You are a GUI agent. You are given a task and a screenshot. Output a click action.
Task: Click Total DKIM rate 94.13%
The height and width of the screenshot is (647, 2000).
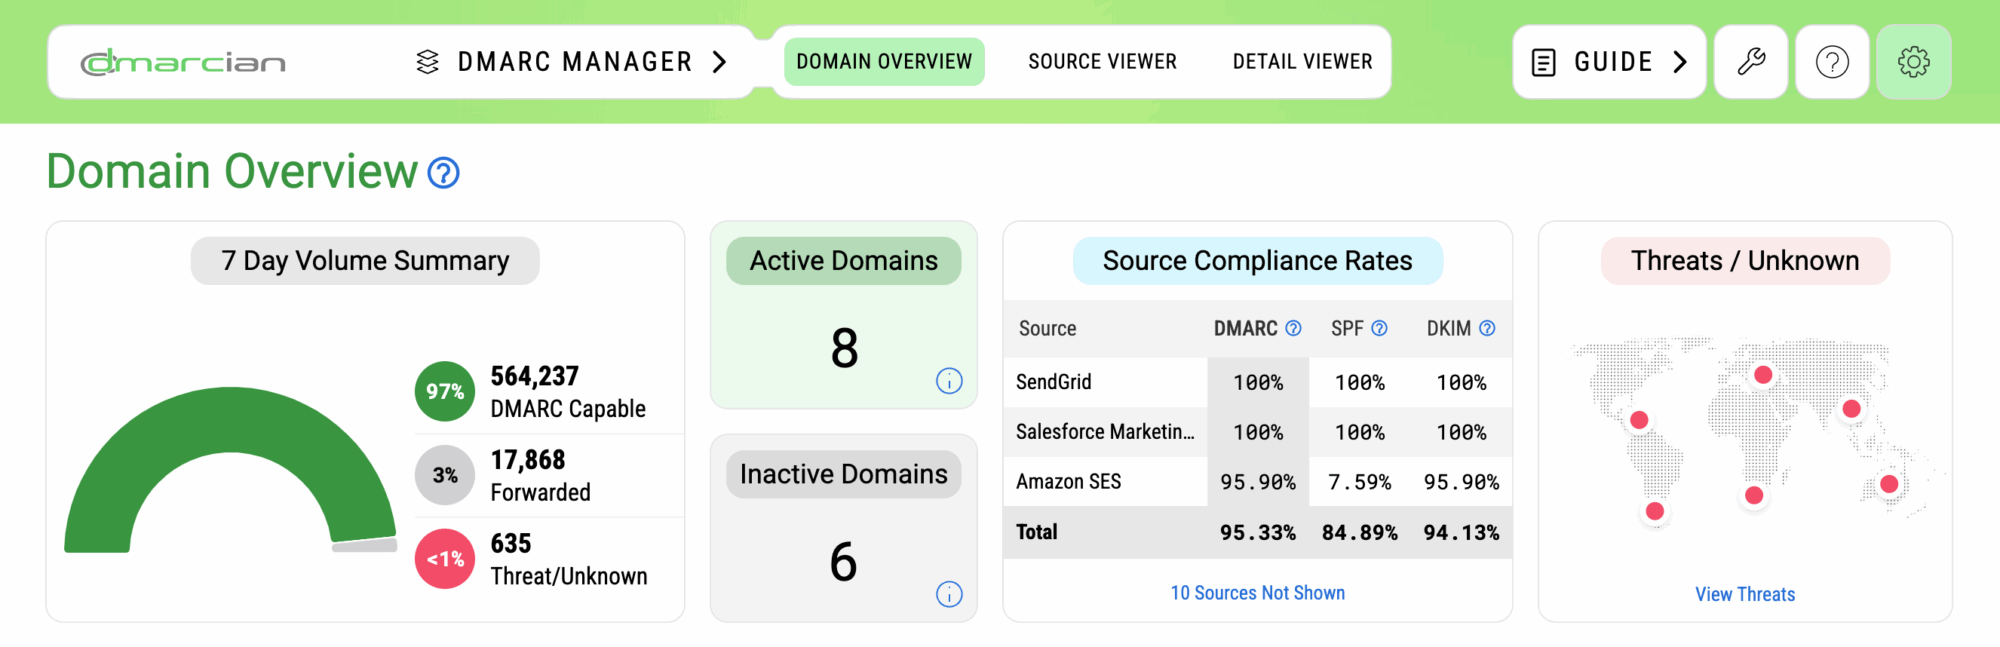pyautogui.click(x=1462, y=532)
